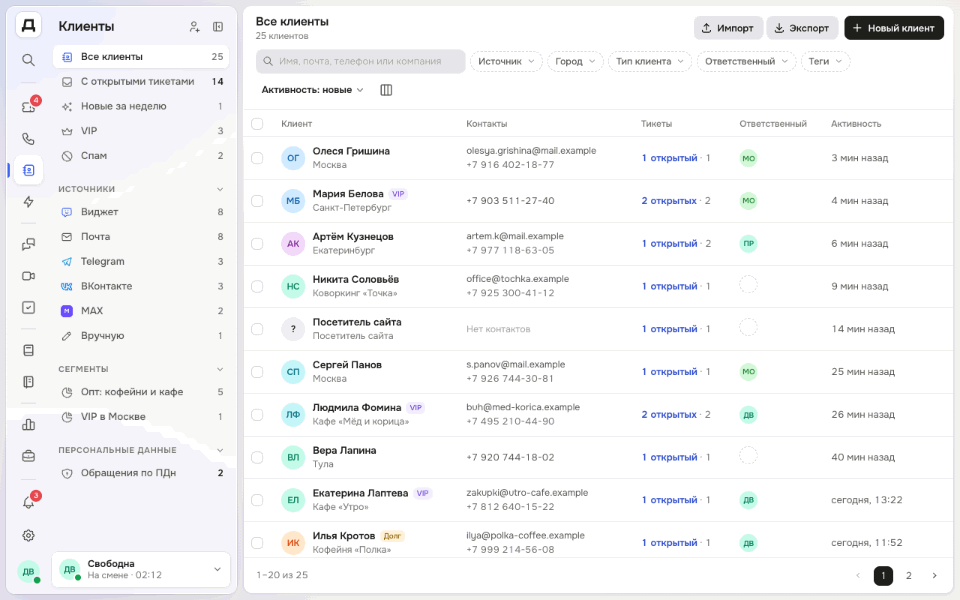Open the video camera section
Image resolution: width=960 pixels, height=600 pixels.
[28, 276]
